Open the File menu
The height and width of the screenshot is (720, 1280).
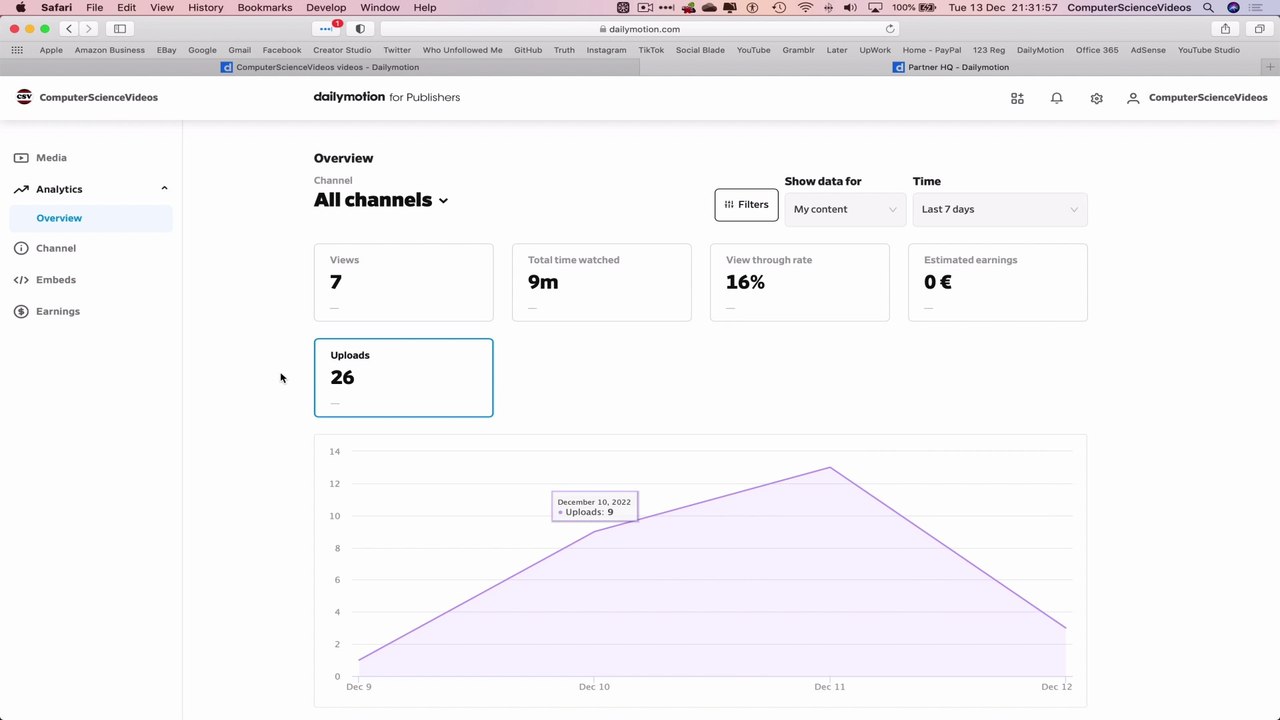click(94, 7)
